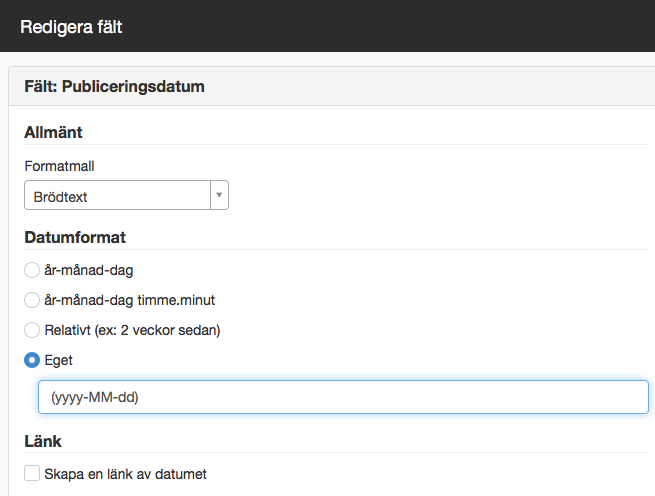Open the Formatmall dropdown arrow
The image size is (655, 496).
tap(219, 195)
